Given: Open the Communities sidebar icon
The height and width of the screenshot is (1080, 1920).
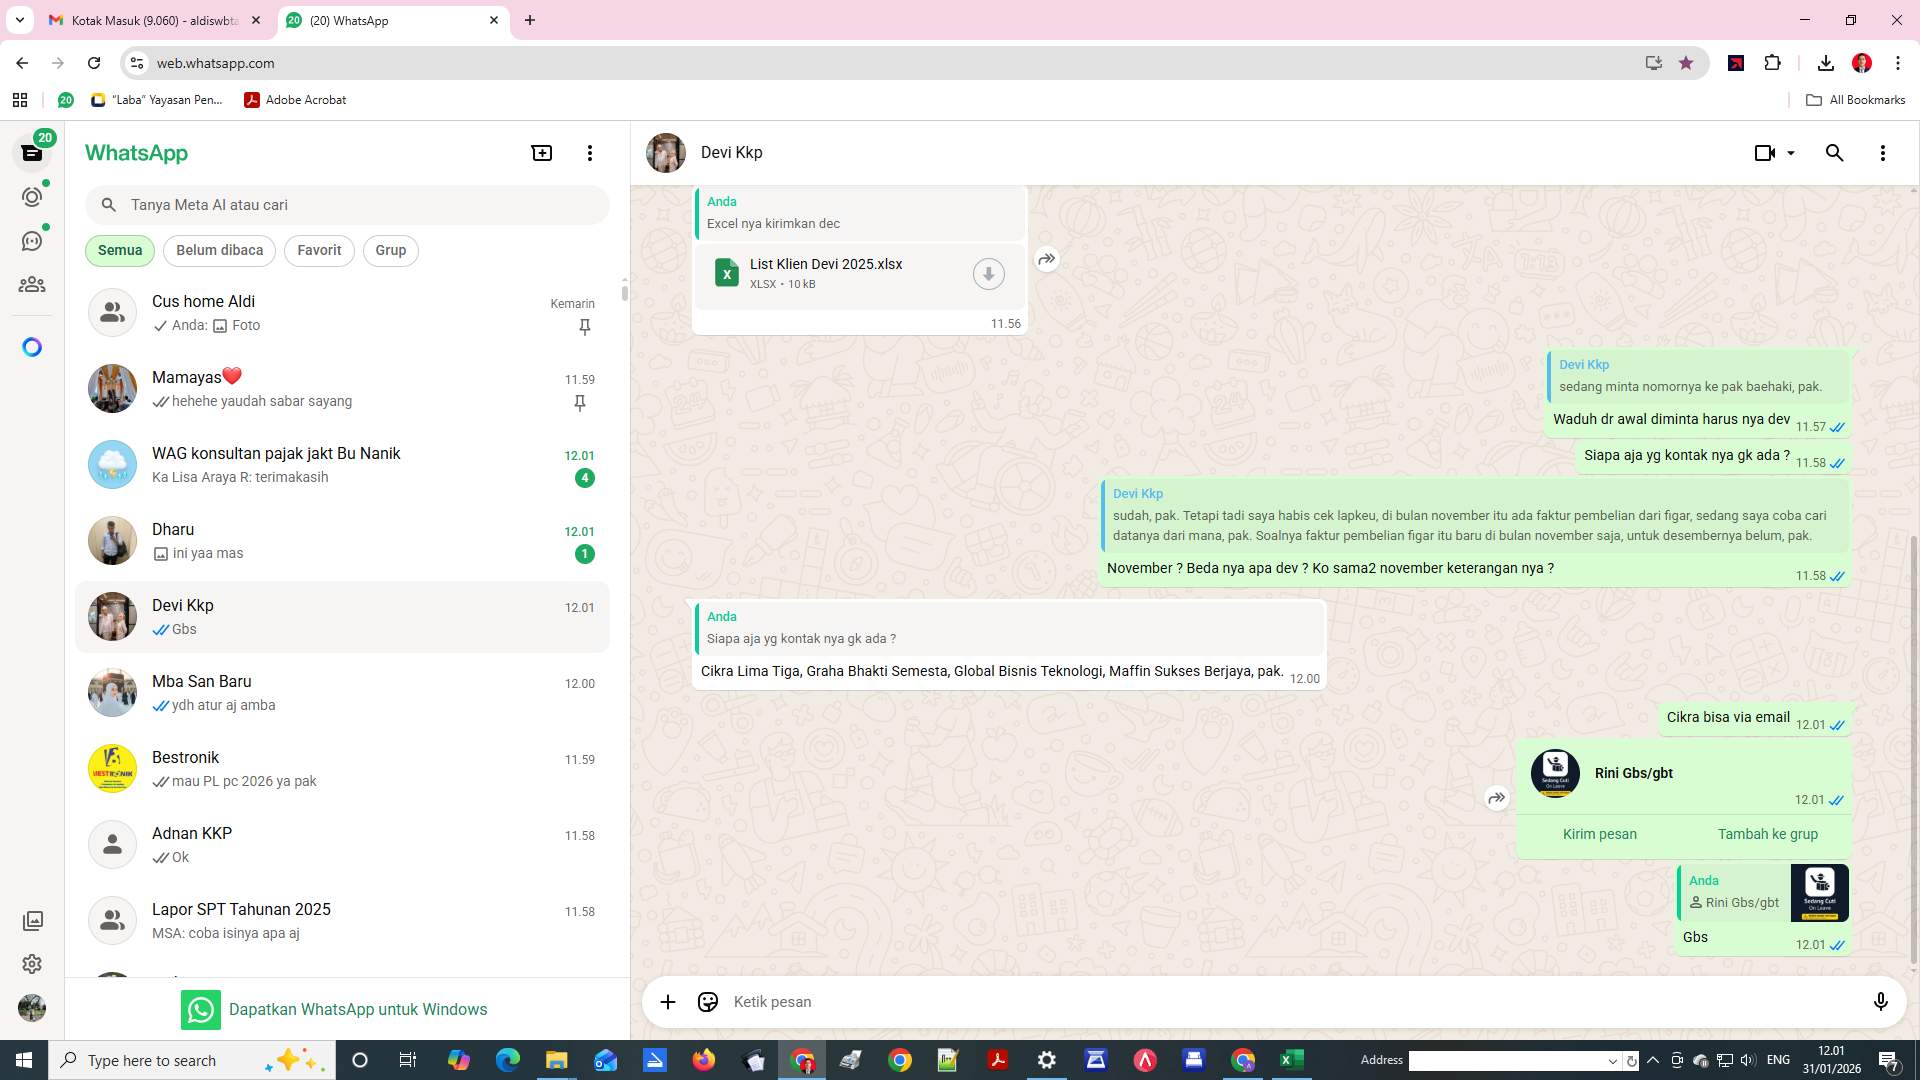Looking at the screenshot, I should pyautogui.click(x=32, y=284).
